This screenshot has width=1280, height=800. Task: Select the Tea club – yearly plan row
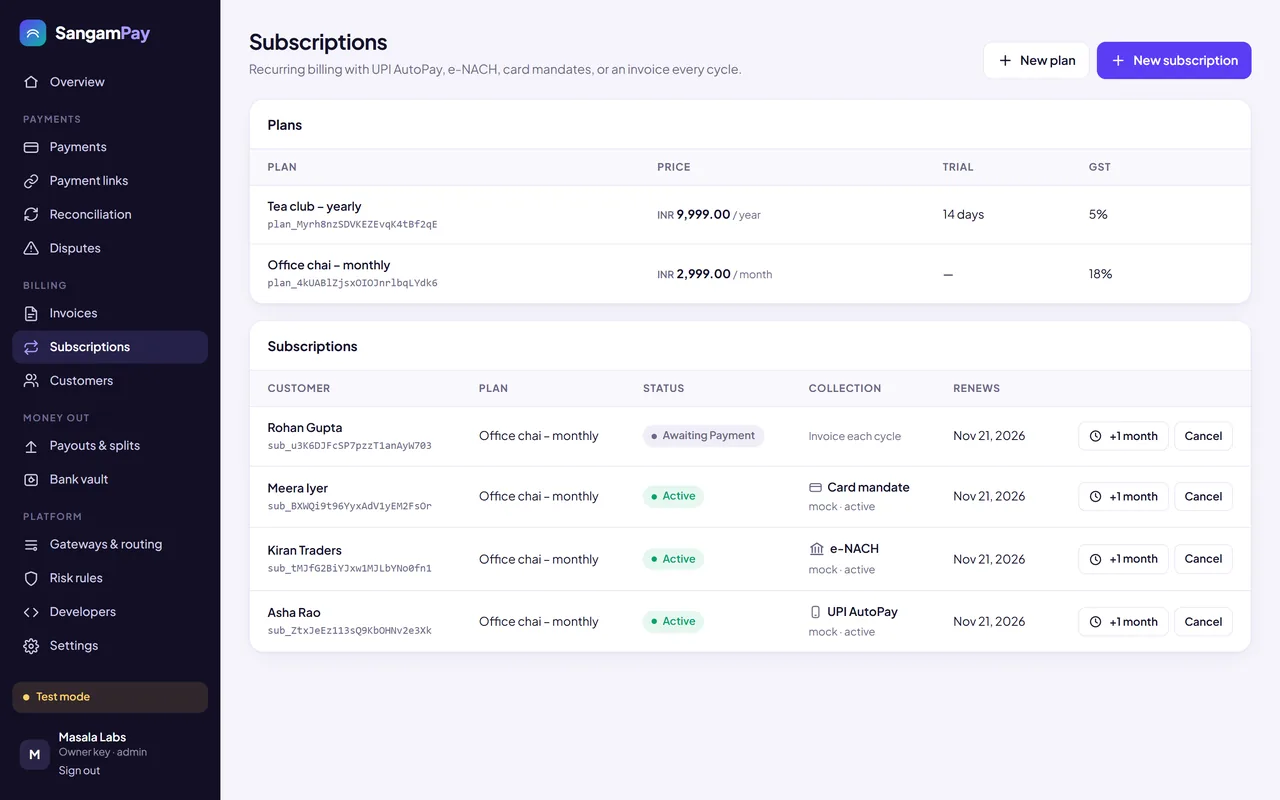750,215
